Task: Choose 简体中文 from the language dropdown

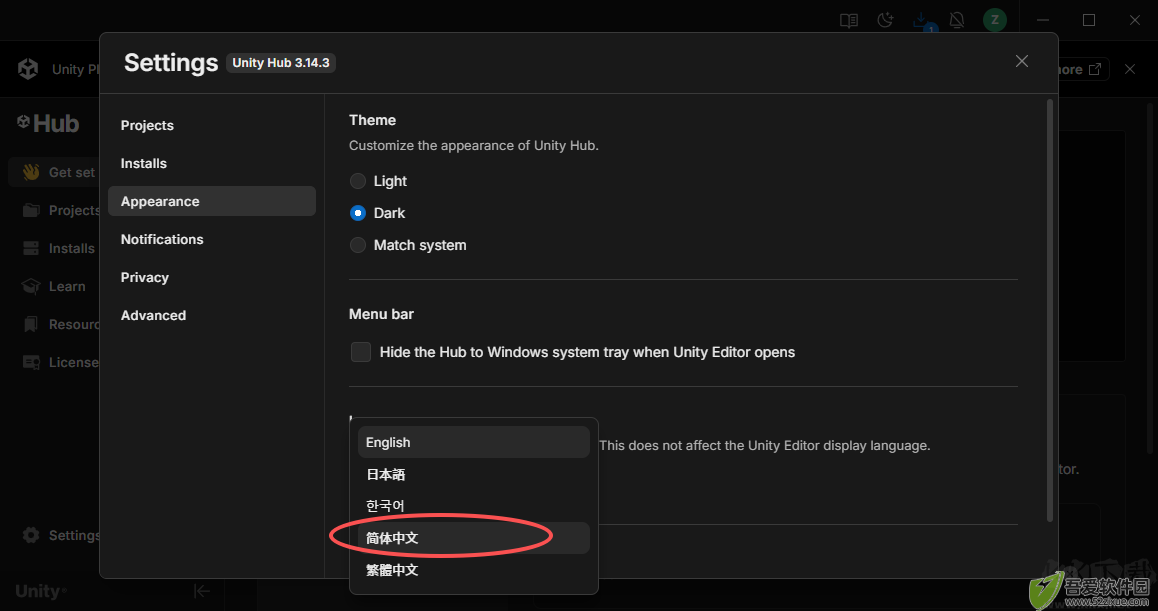Action: click(x=473, y=538)
